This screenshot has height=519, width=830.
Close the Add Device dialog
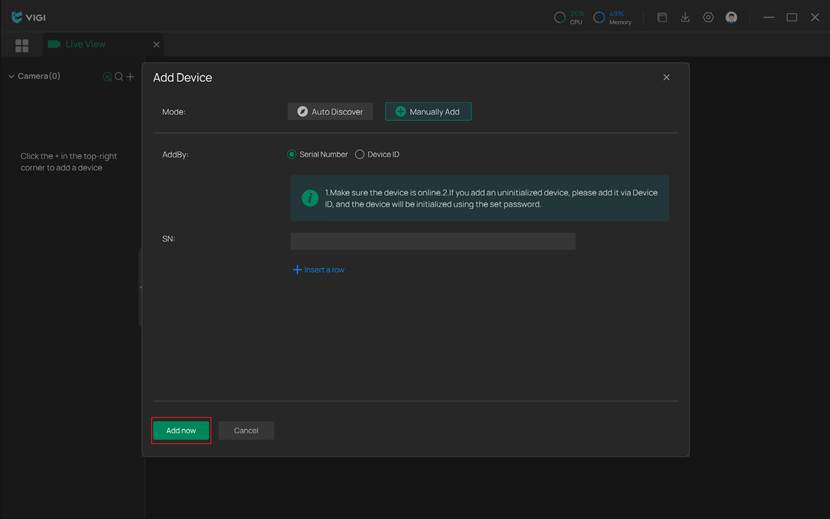coord(666,77)
